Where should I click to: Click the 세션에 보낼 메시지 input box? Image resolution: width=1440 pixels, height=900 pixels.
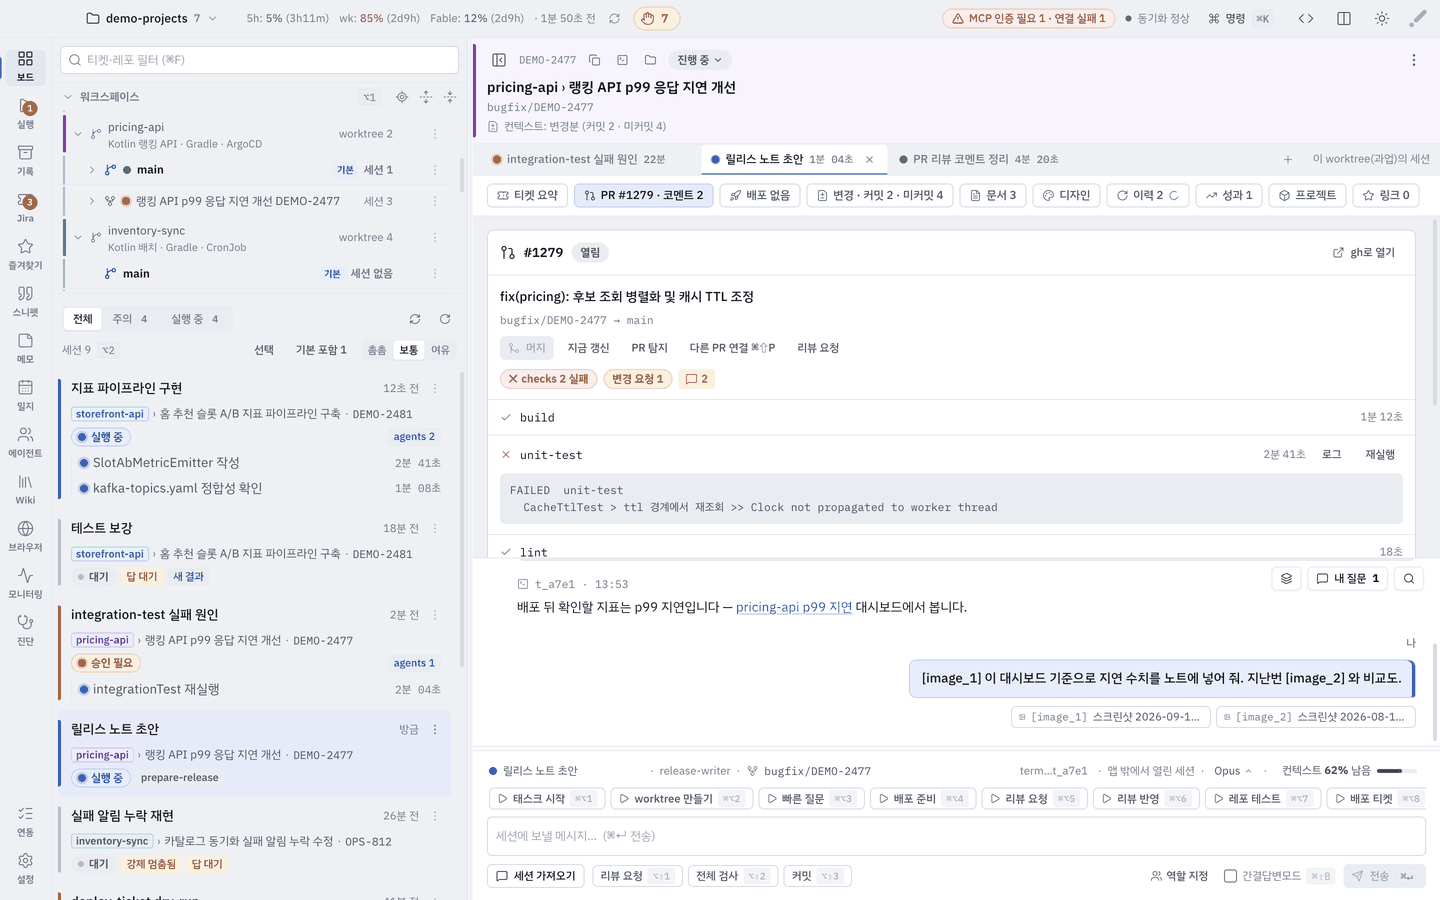point(955,836)
